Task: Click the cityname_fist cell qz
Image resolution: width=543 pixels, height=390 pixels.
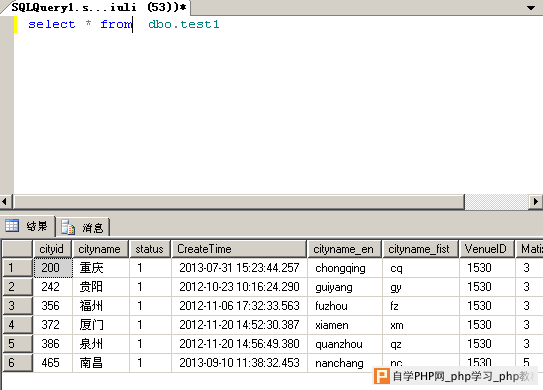Action: (x=421, y=344)
